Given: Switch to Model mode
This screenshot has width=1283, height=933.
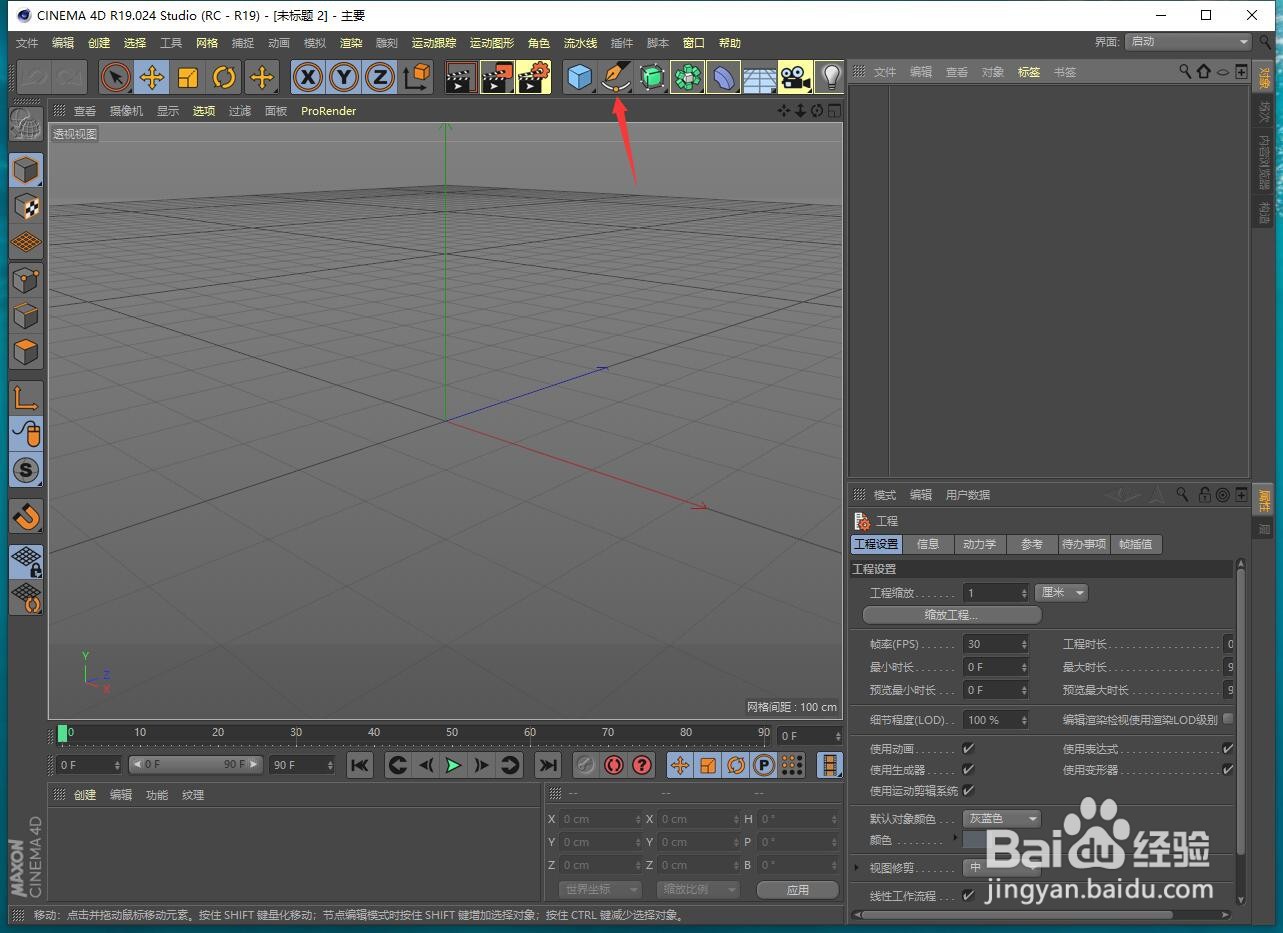Looking at the screenshot, I should 26,170.
